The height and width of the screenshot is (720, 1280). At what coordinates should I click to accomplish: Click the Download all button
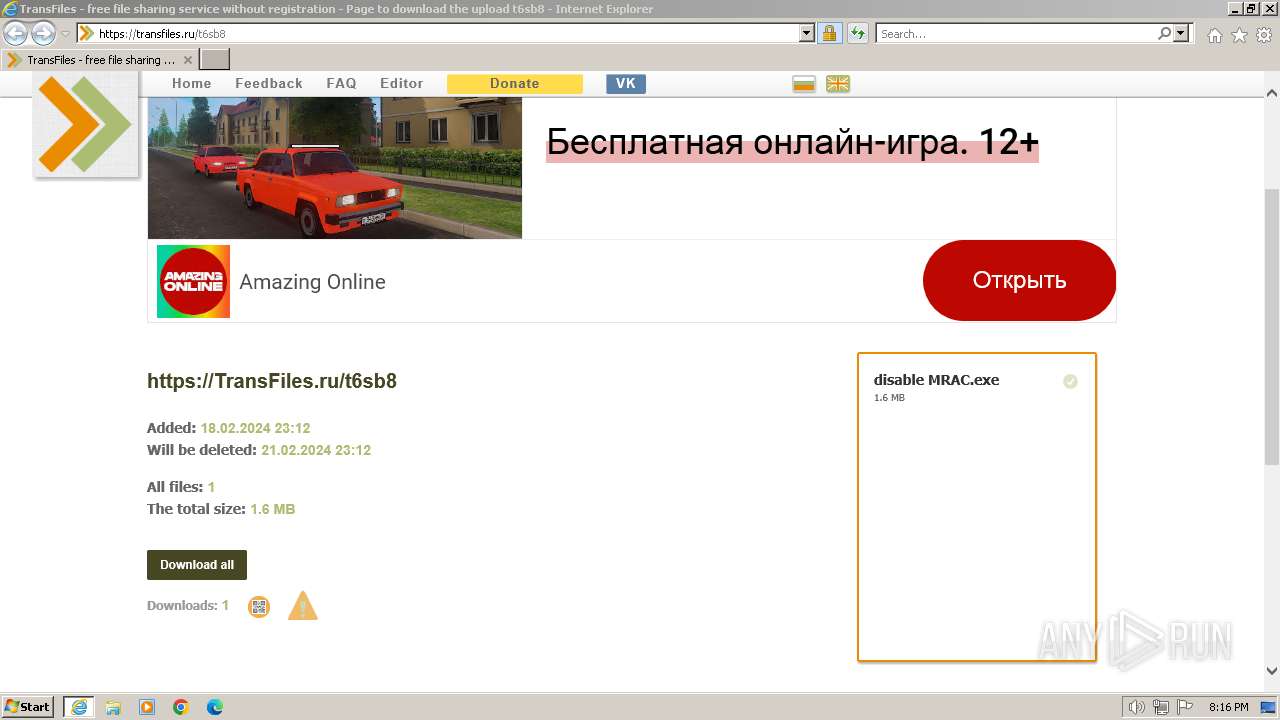pyautogui.click(x=197, y=565)
